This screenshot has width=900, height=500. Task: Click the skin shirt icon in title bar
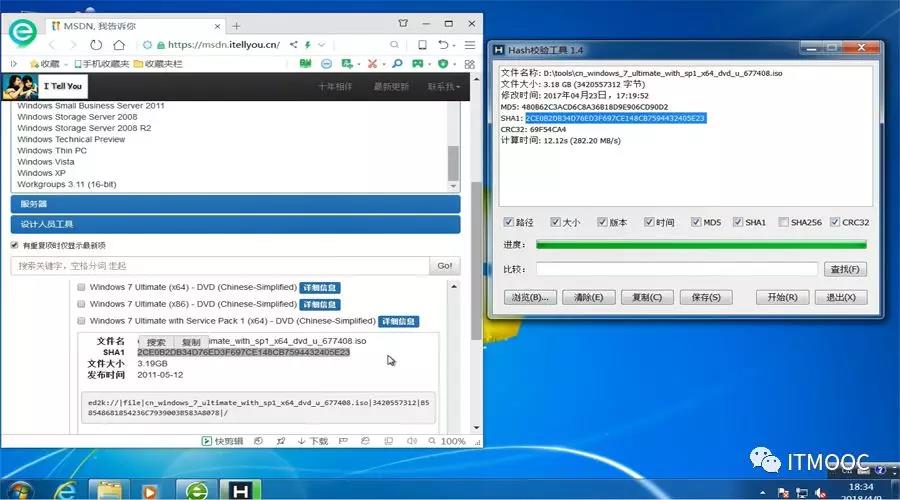click(x=403, y=24)
